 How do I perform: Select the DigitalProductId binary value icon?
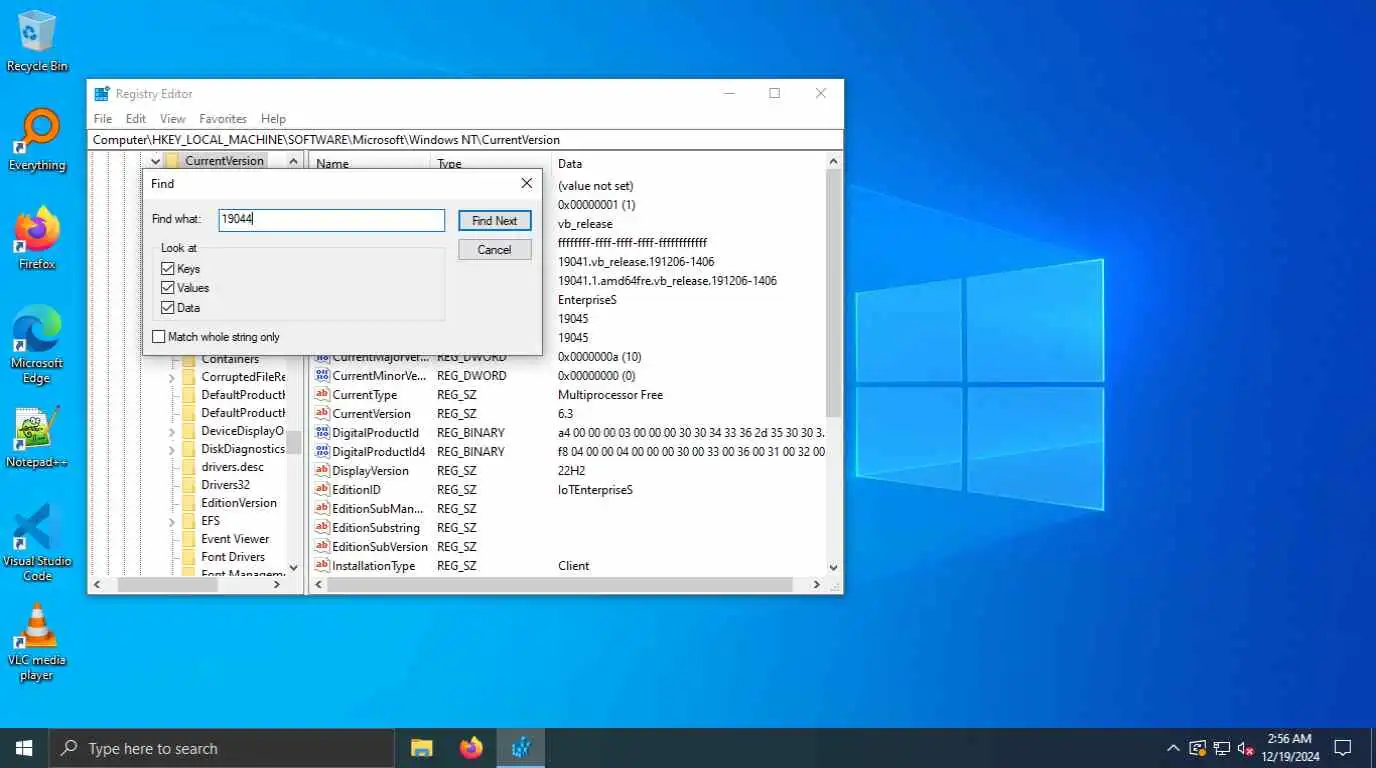coord(322,433)
